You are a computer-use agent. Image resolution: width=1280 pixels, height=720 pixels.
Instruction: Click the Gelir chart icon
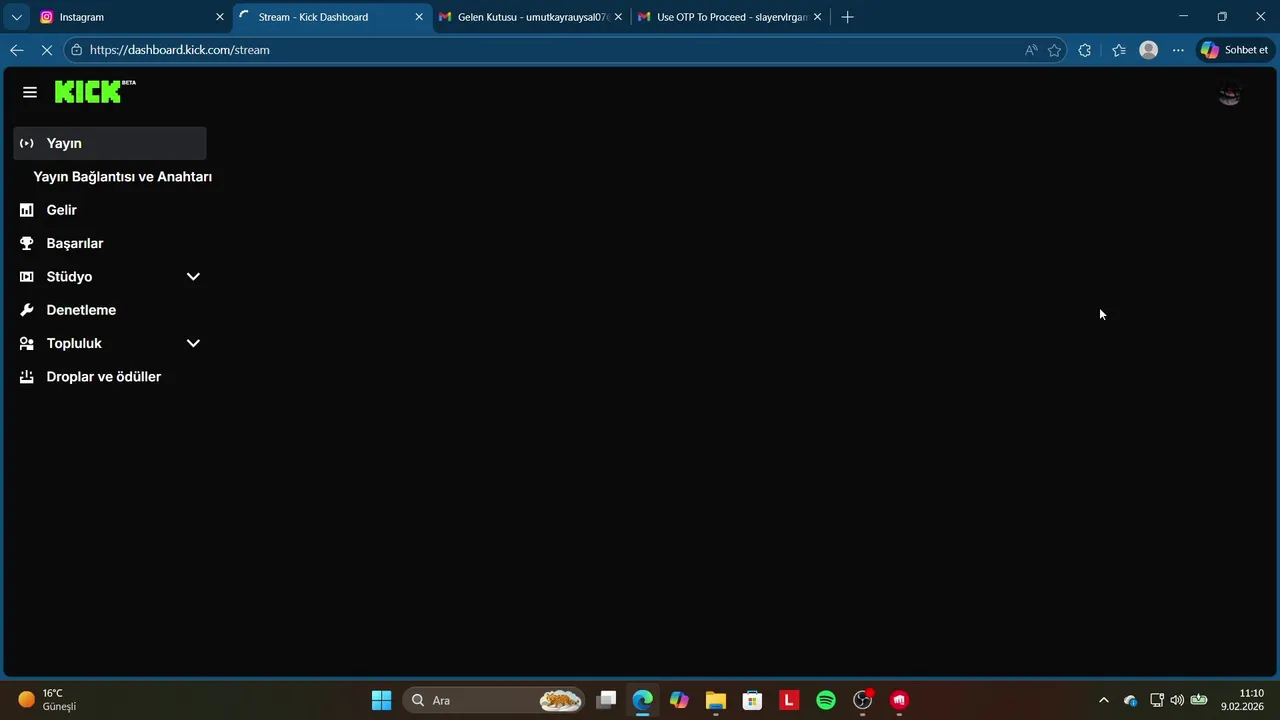click(x=27, y=210)
